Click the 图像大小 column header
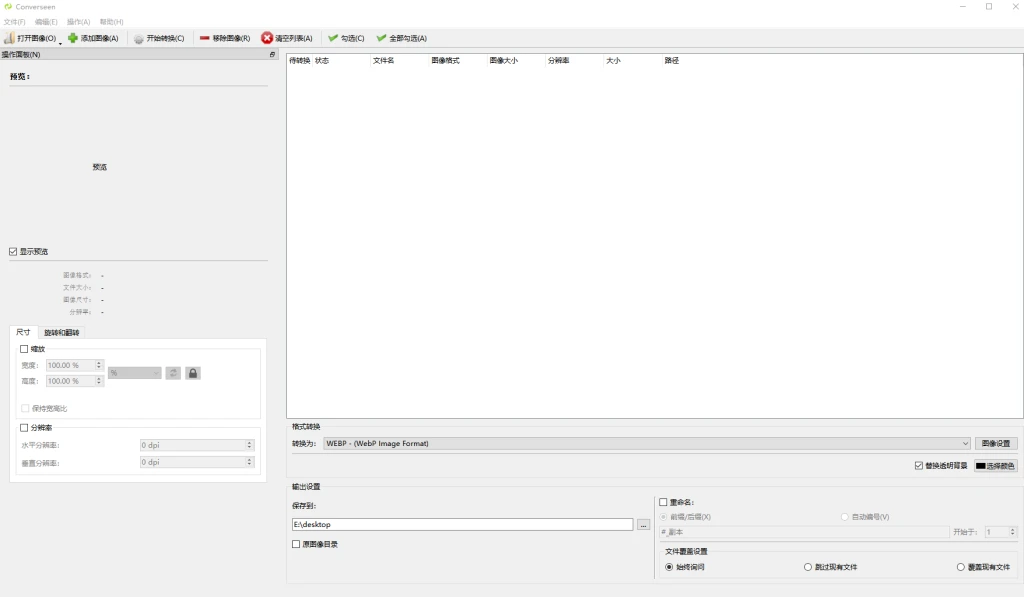The image size is (1024, 597). tap(516, 60)
